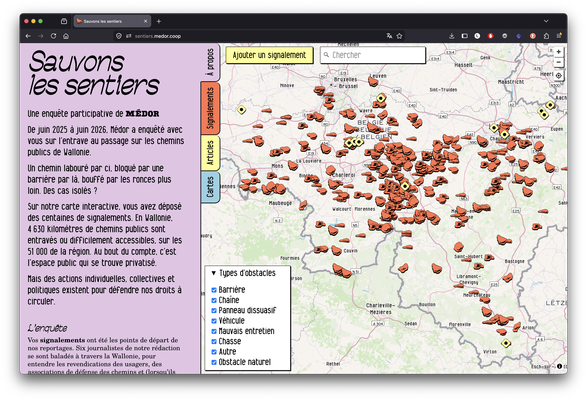Open the browser downloads panel
The height and width of the screenshot is (400, 587).
(x=452, y=36)
